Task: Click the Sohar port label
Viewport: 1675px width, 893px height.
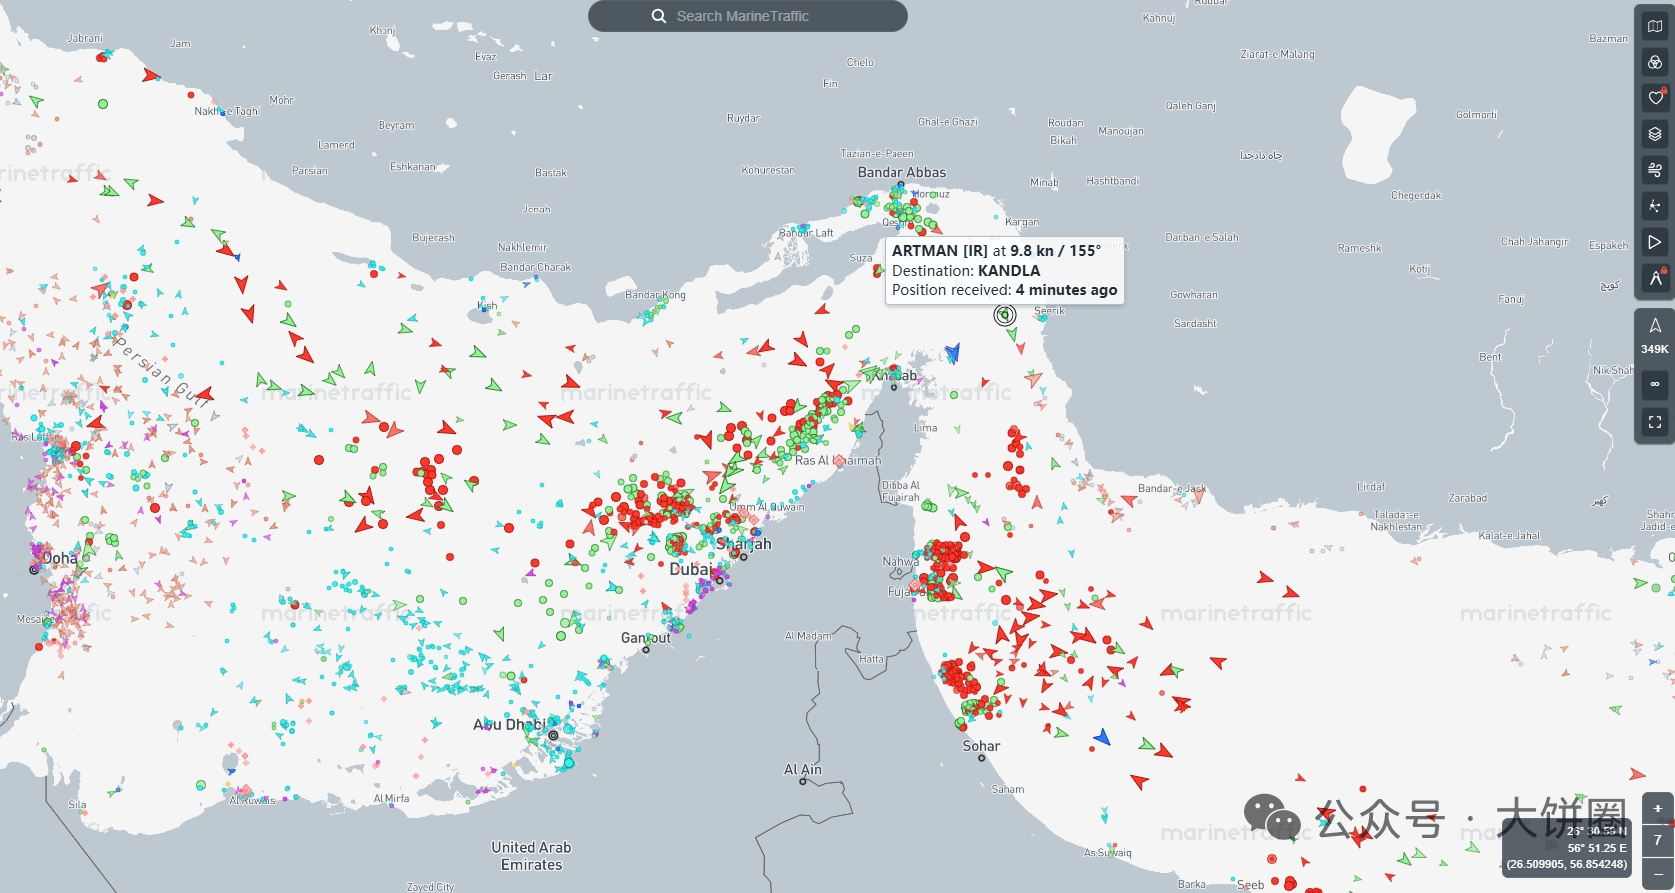Action: tap(981, 746)
